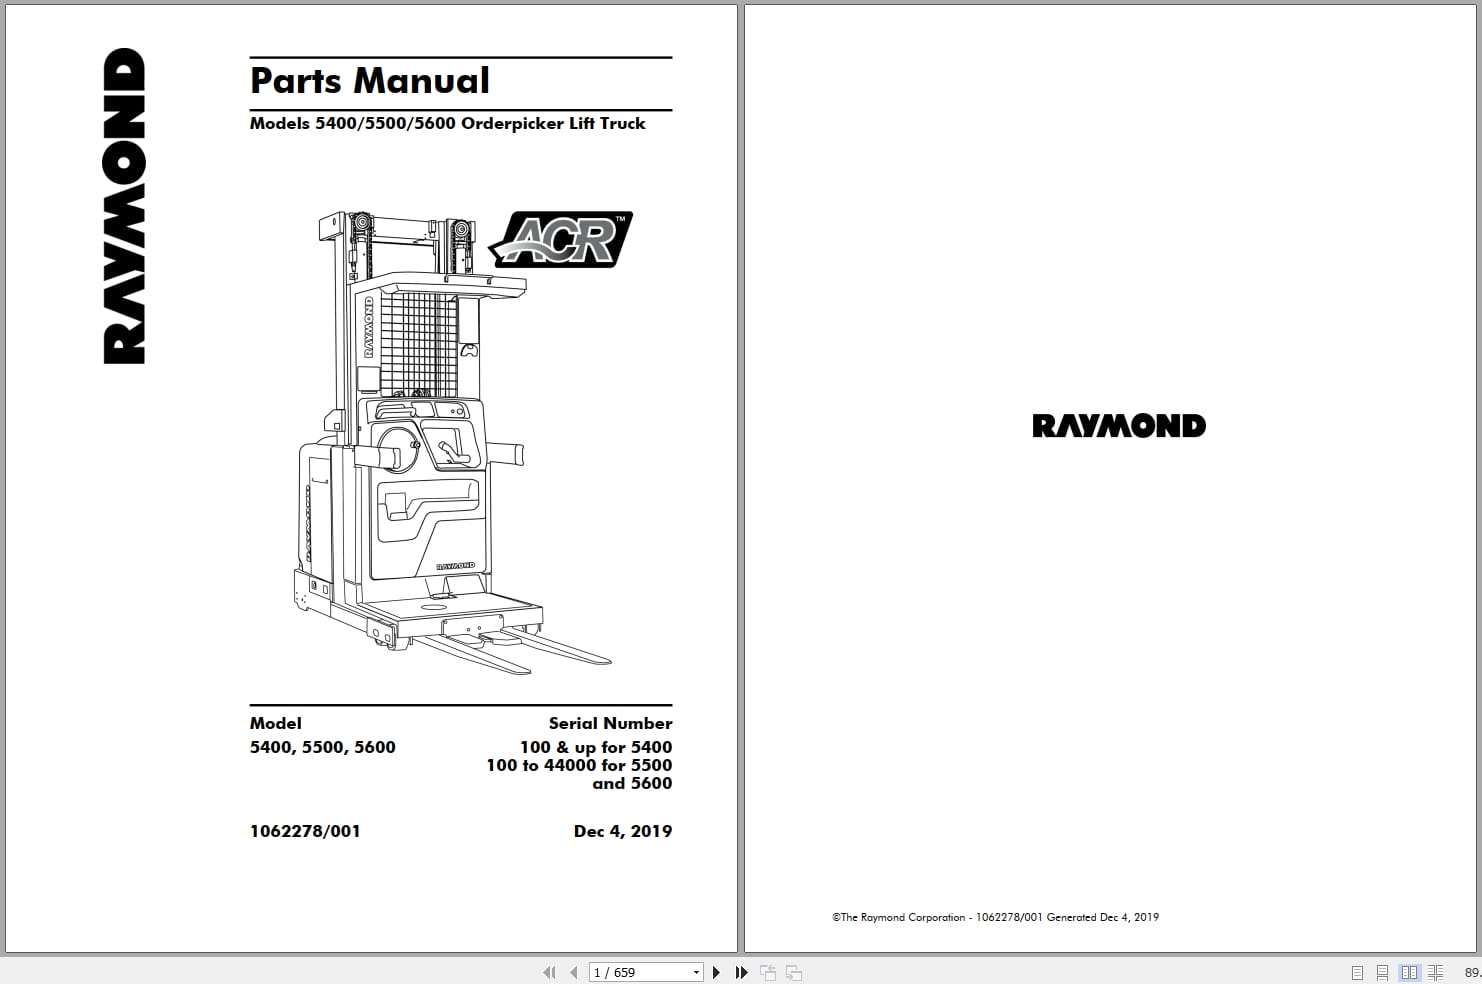Screen dimensions: 1482x984
Task: Jump to the last page
Action: (741, 972)
